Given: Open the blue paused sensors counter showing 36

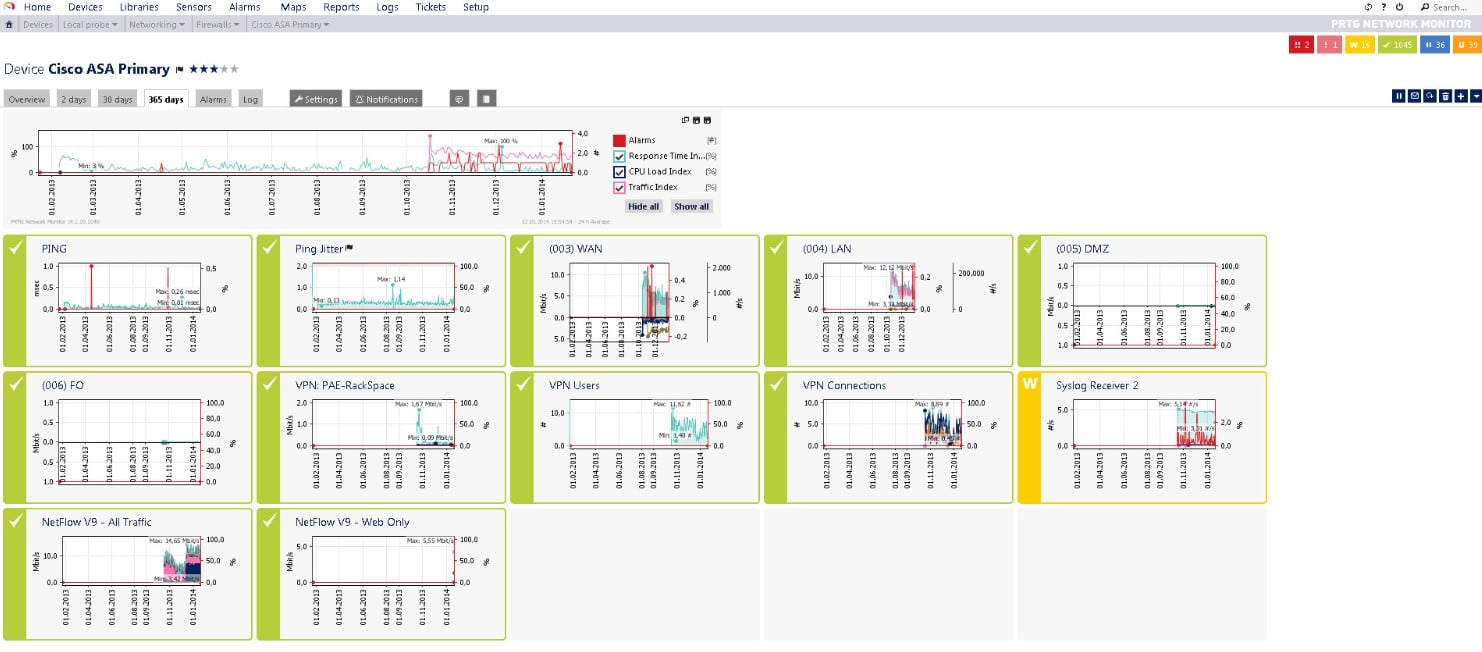Looking at the screenshot, I should pos(1435,44).
